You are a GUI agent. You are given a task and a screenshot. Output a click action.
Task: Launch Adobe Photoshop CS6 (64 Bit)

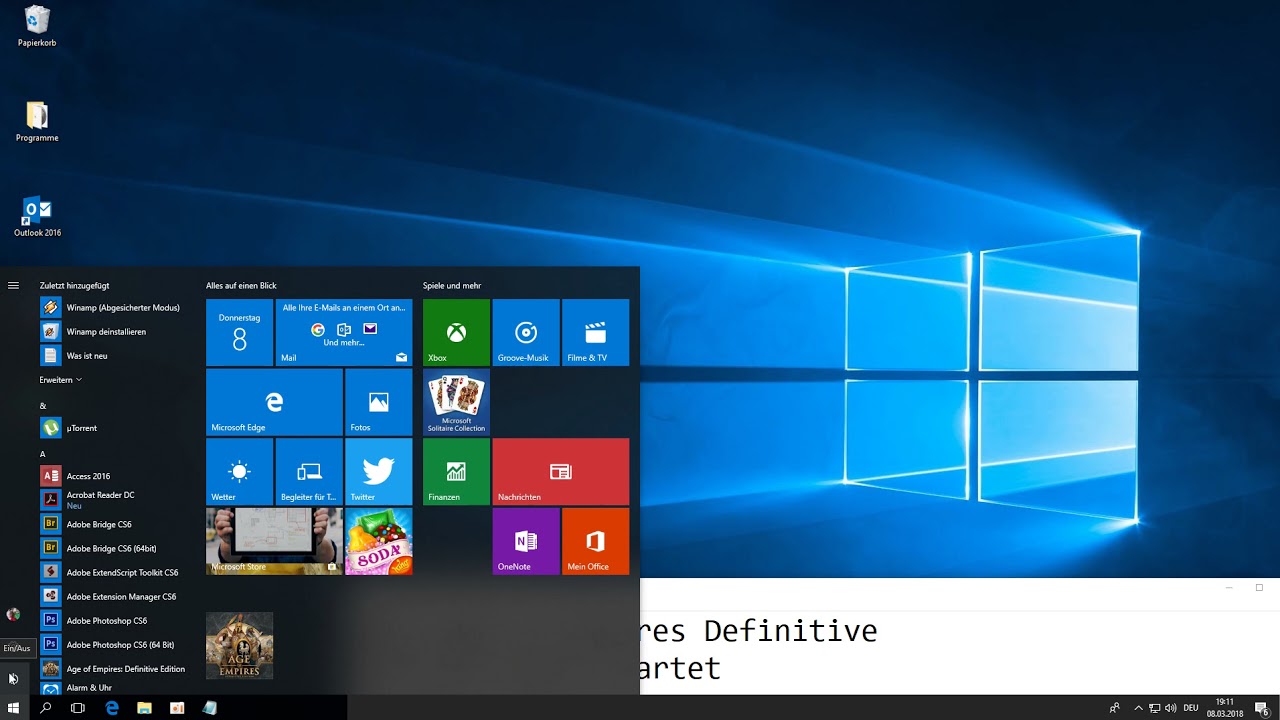[113, 644]
